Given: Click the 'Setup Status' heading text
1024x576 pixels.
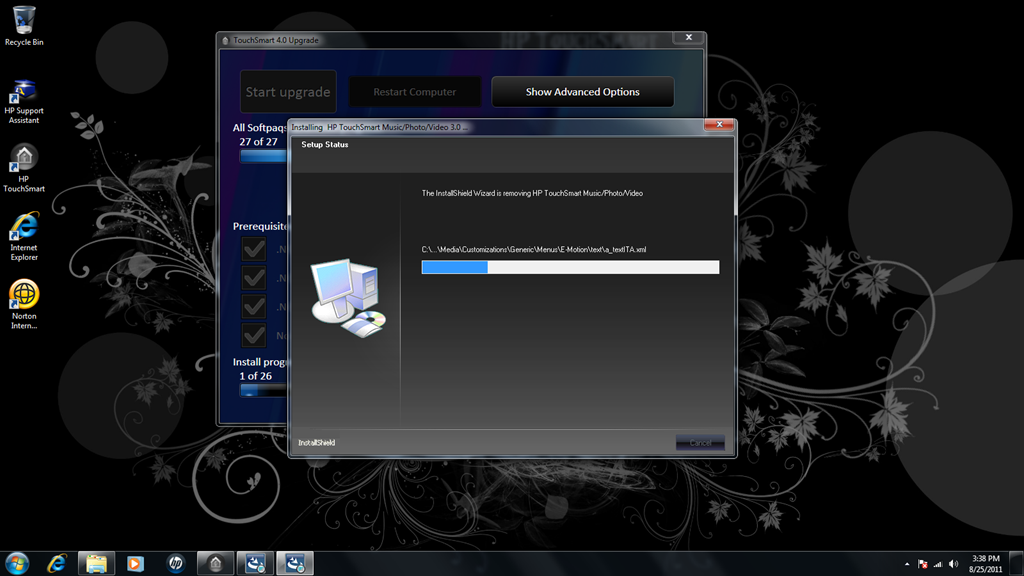Looking at the screenshot, I should point(325,144).
